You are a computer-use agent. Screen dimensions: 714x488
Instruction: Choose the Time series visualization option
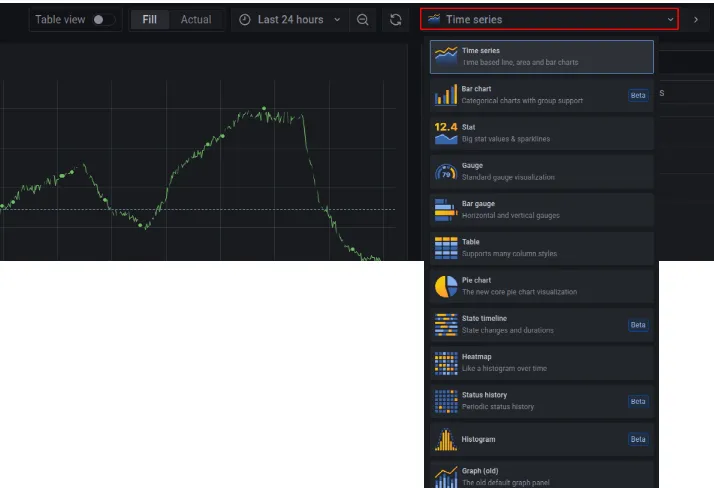click(541, 57)
